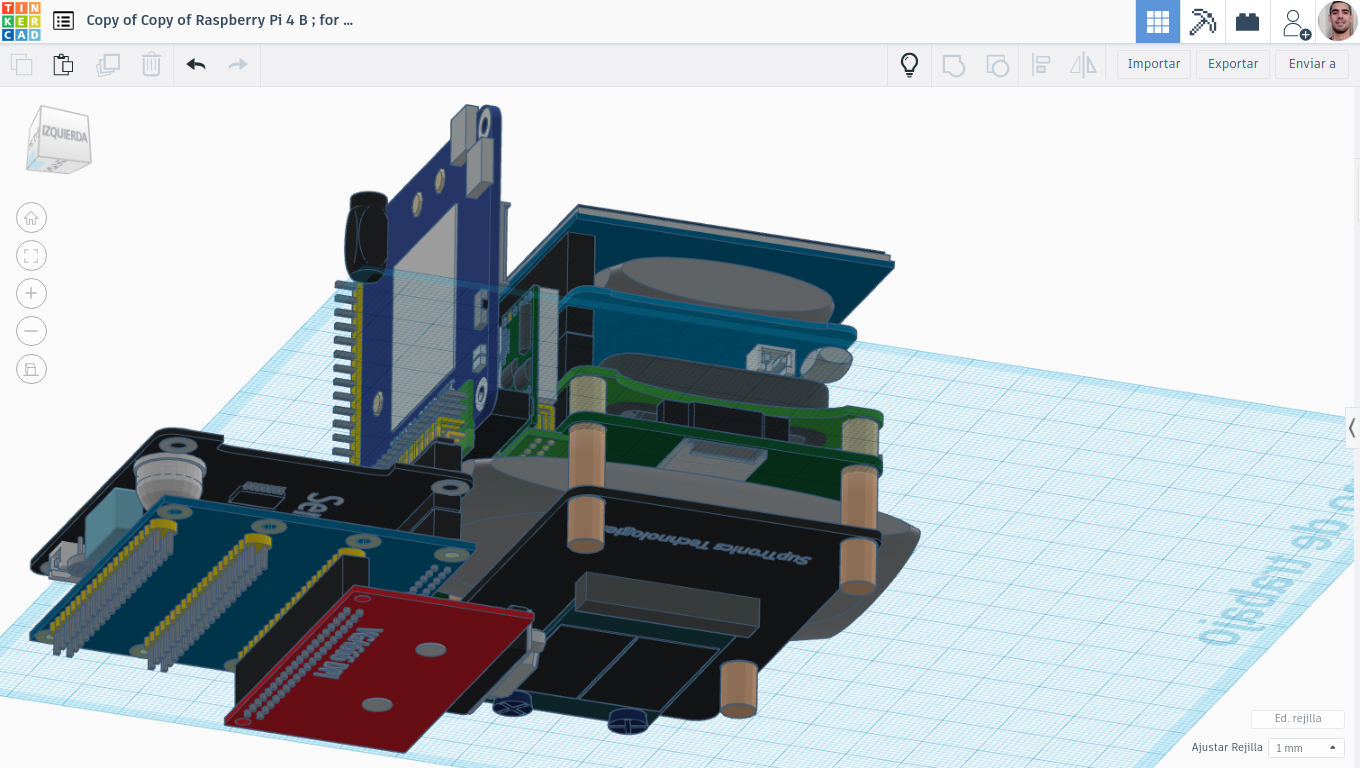Switch to Bricks mode
1360x768 pixels.
[1247, 21]
